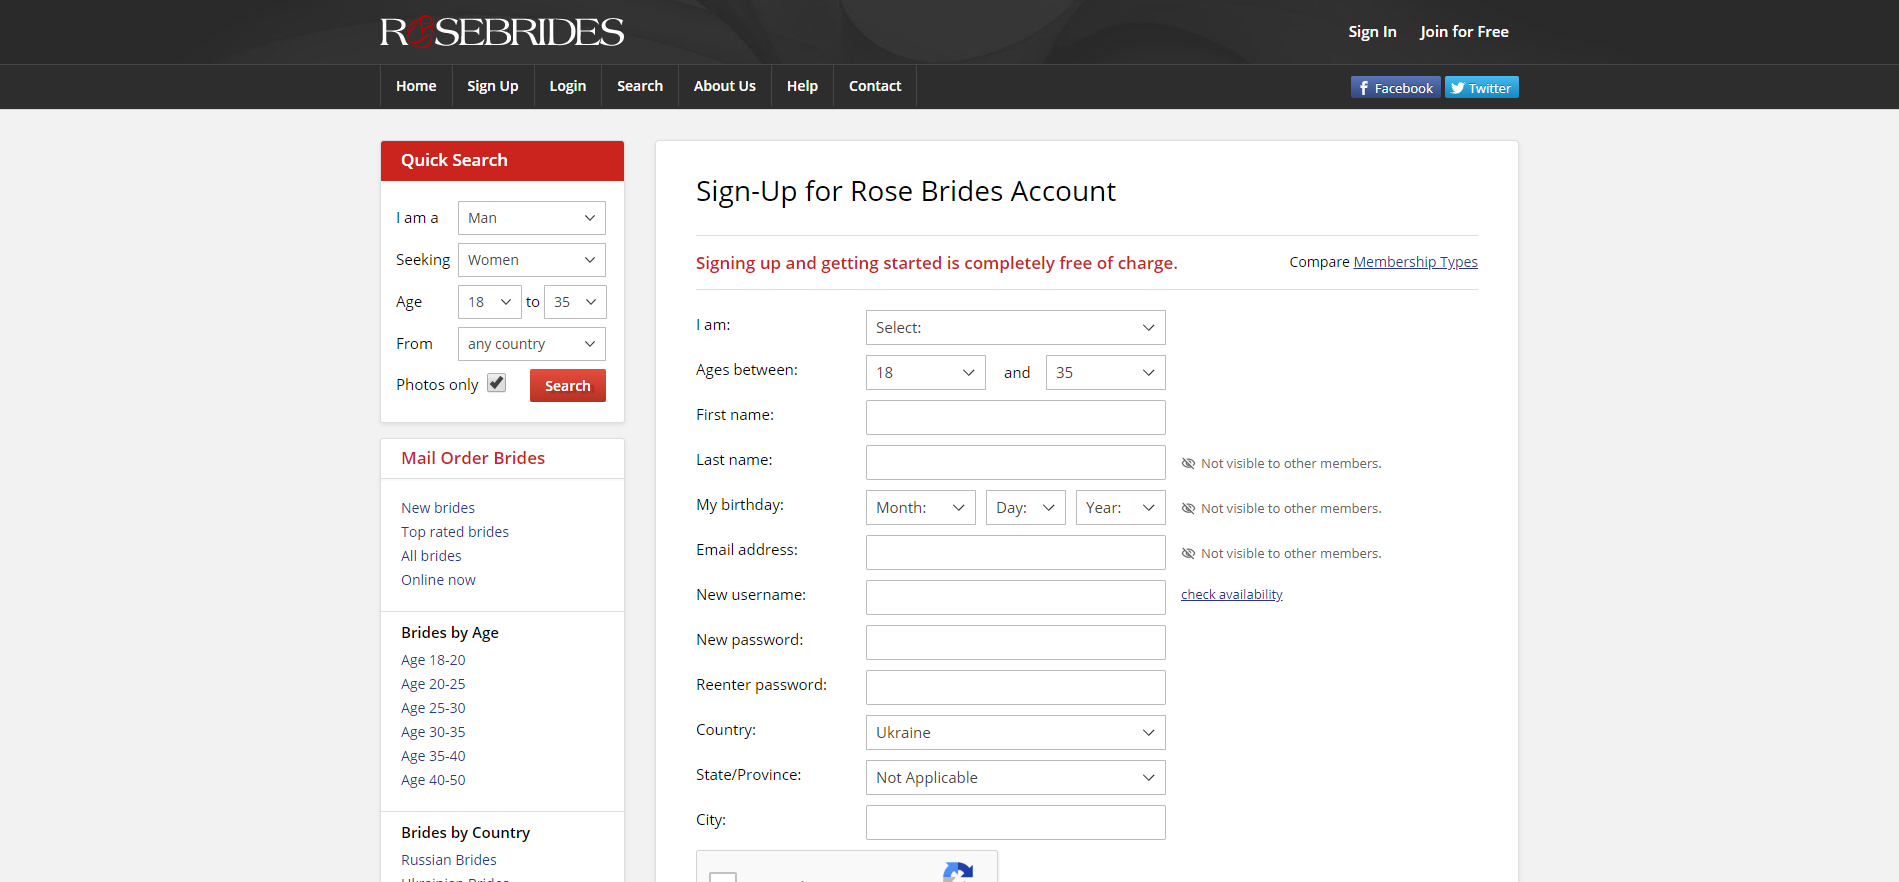Click the hidden-eye icon beside Email address

[1188, 553]
